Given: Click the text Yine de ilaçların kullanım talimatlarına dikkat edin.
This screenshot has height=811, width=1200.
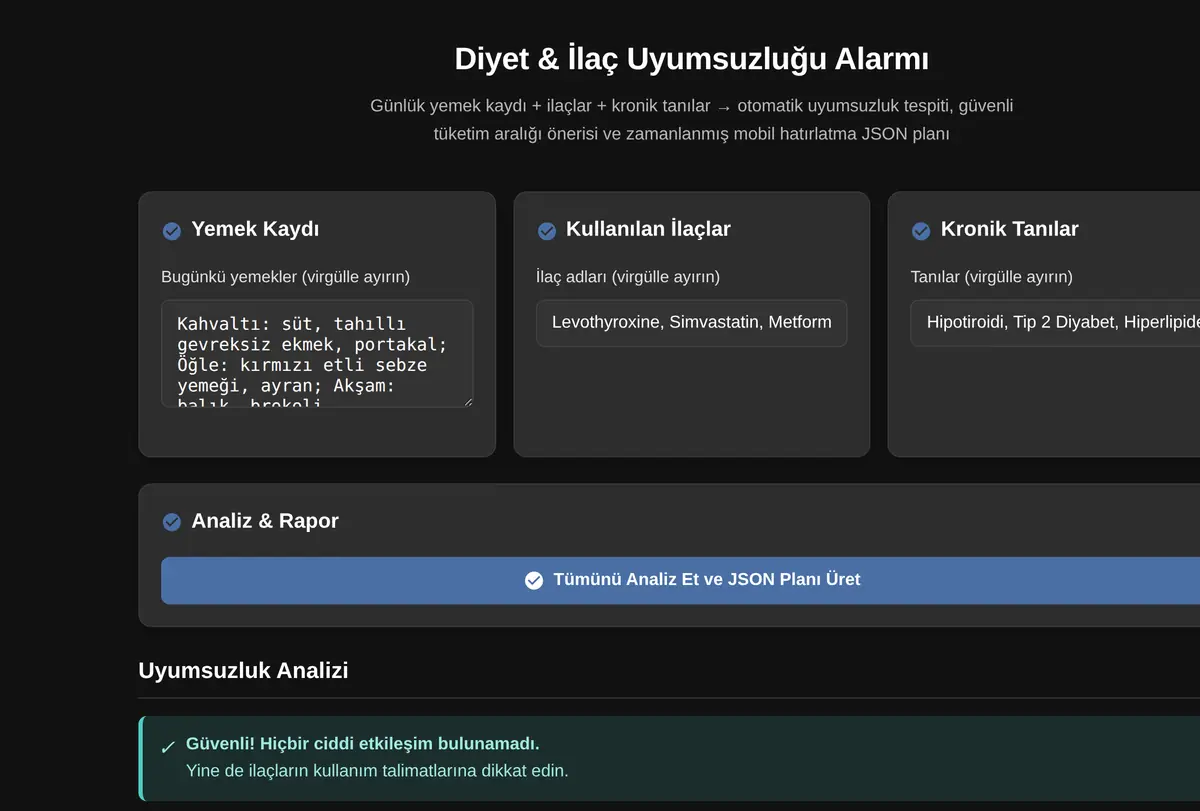Looking at the screenshot, I should tap(377, 771).
